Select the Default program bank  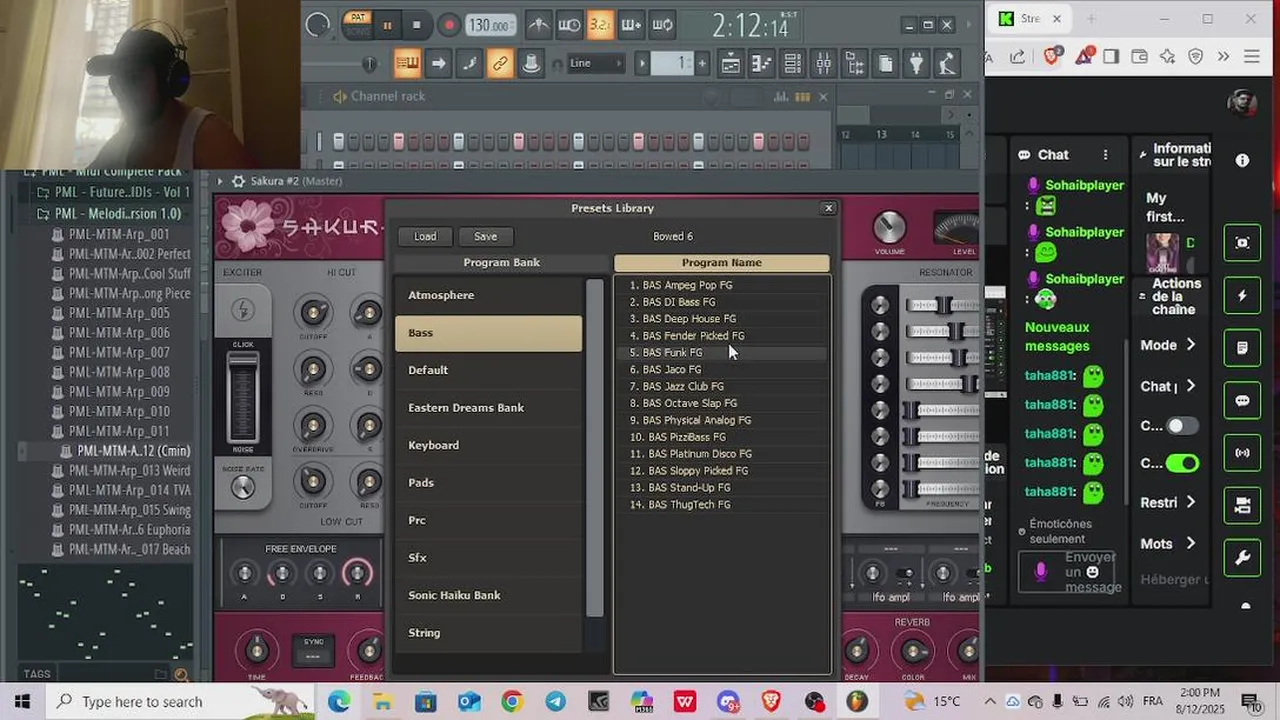point(488,370)
